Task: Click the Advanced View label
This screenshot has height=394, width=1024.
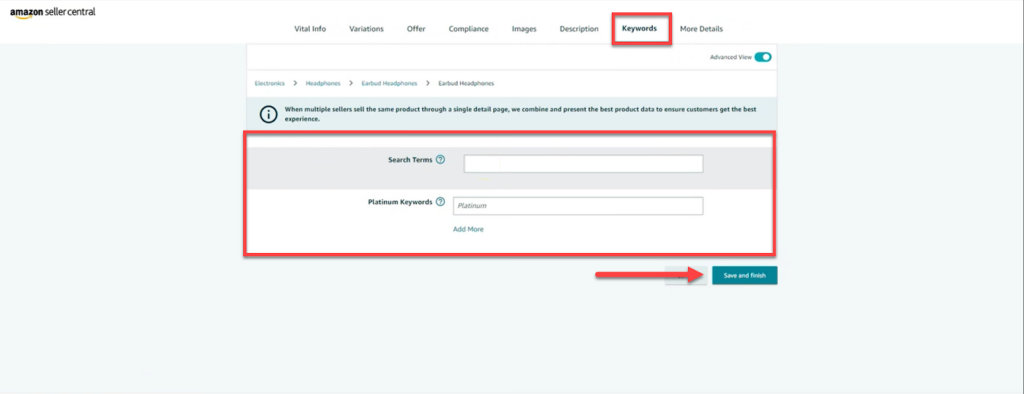Action: click(731, 57)
